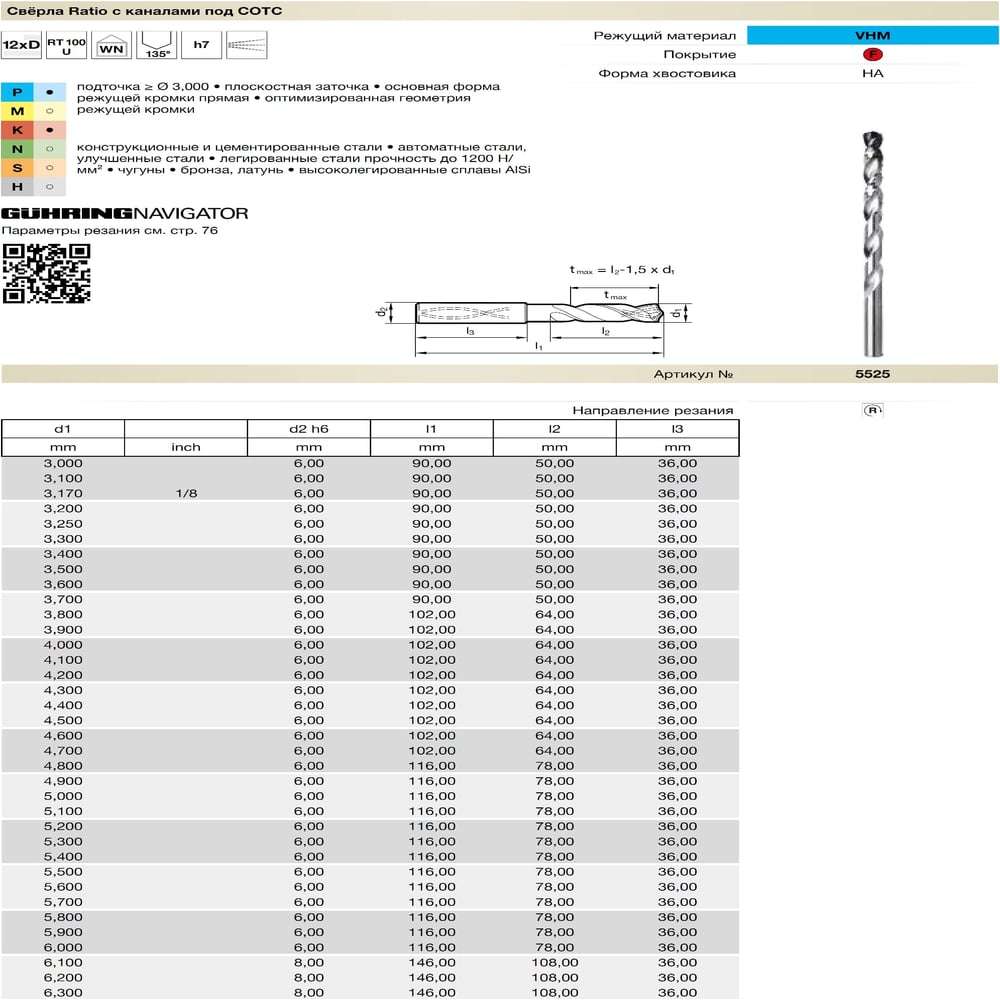The image size is (1000, 1000).
Task: Click the internal coolant channel icon
Action: pos(247,45)
